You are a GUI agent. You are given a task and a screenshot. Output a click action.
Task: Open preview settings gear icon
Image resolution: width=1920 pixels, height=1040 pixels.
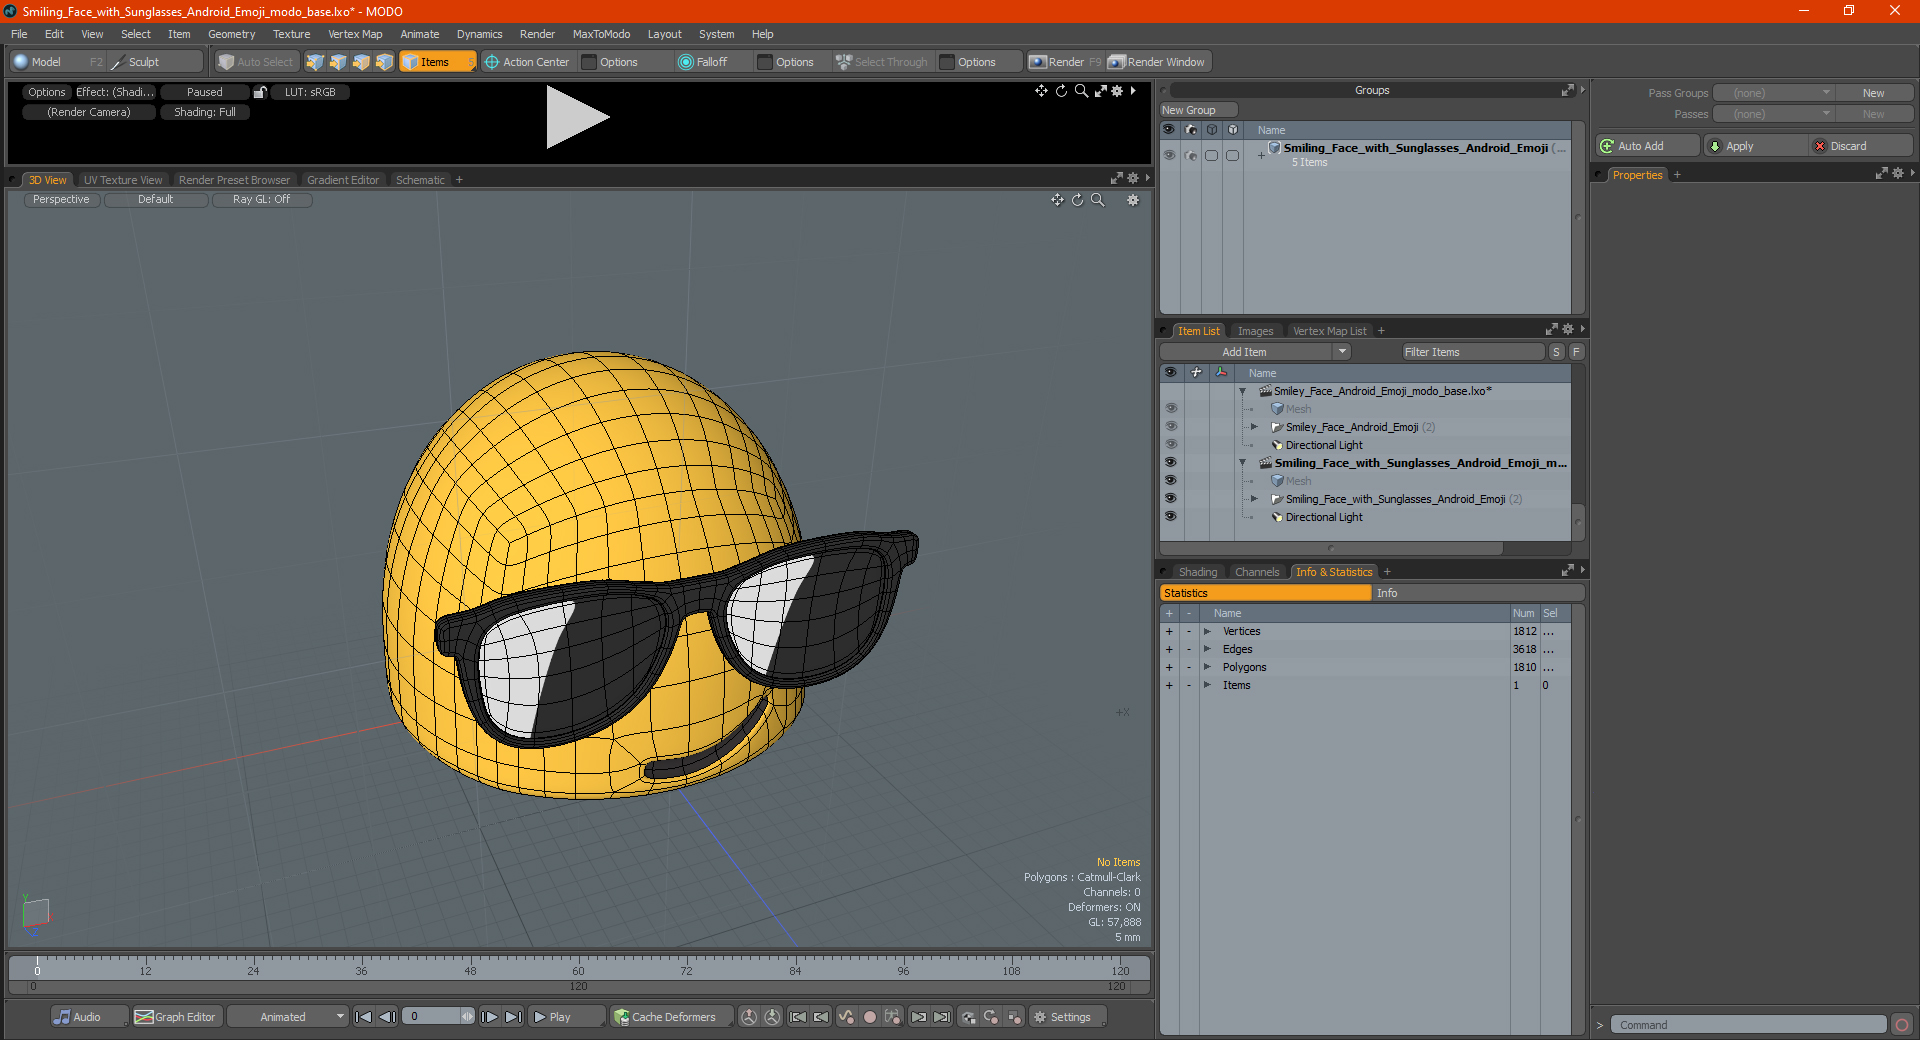1117,91
